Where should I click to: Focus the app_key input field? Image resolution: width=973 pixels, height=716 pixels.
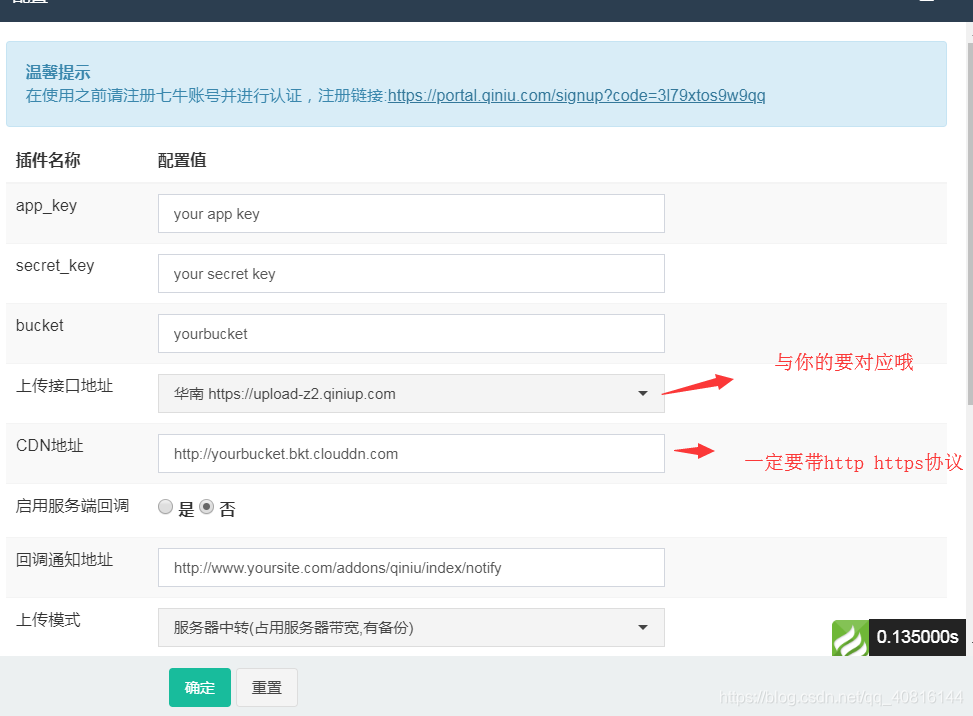click(x=411, y=214)
